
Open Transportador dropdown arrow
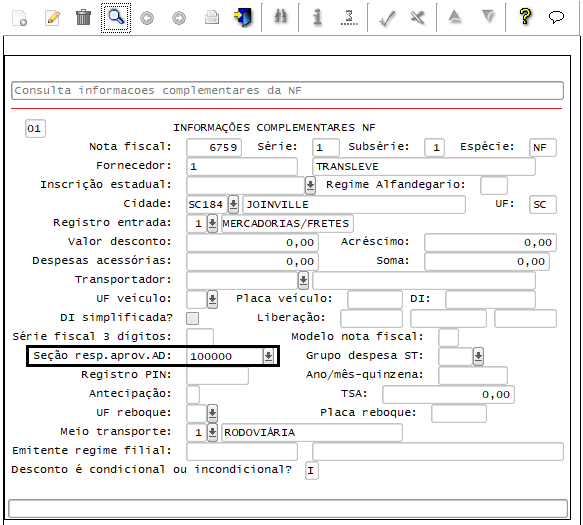click(303, 280)
